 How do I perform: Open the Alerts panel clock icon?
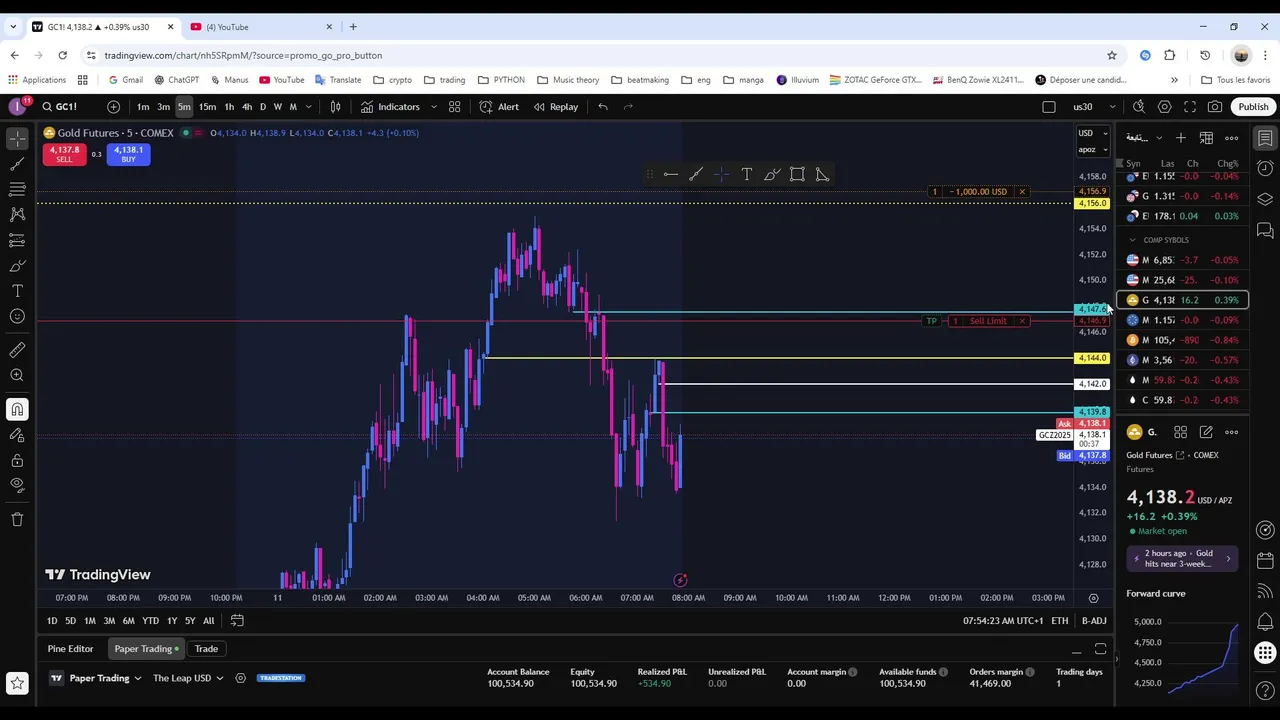(x=1265, y=168)
